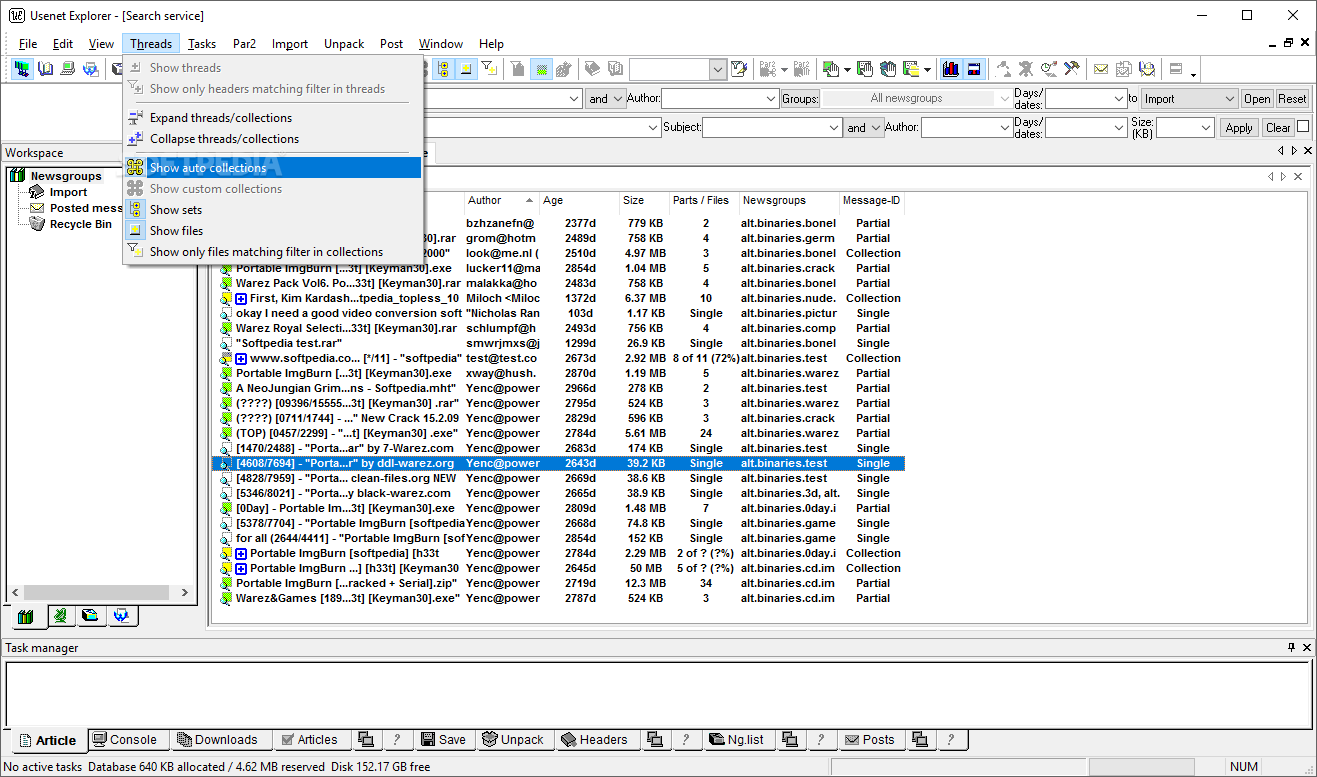Click the Reset button

click(1292, 98)
